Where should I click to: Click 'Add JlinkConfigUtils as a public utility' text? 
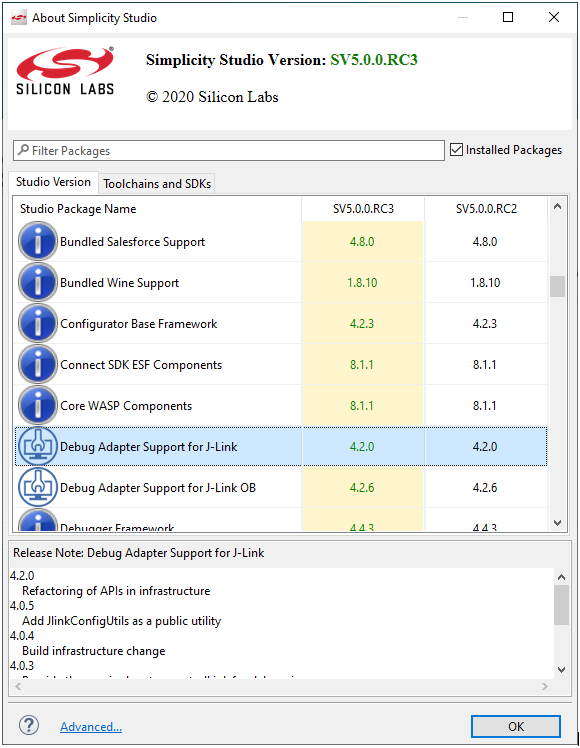tap(122, 621)
